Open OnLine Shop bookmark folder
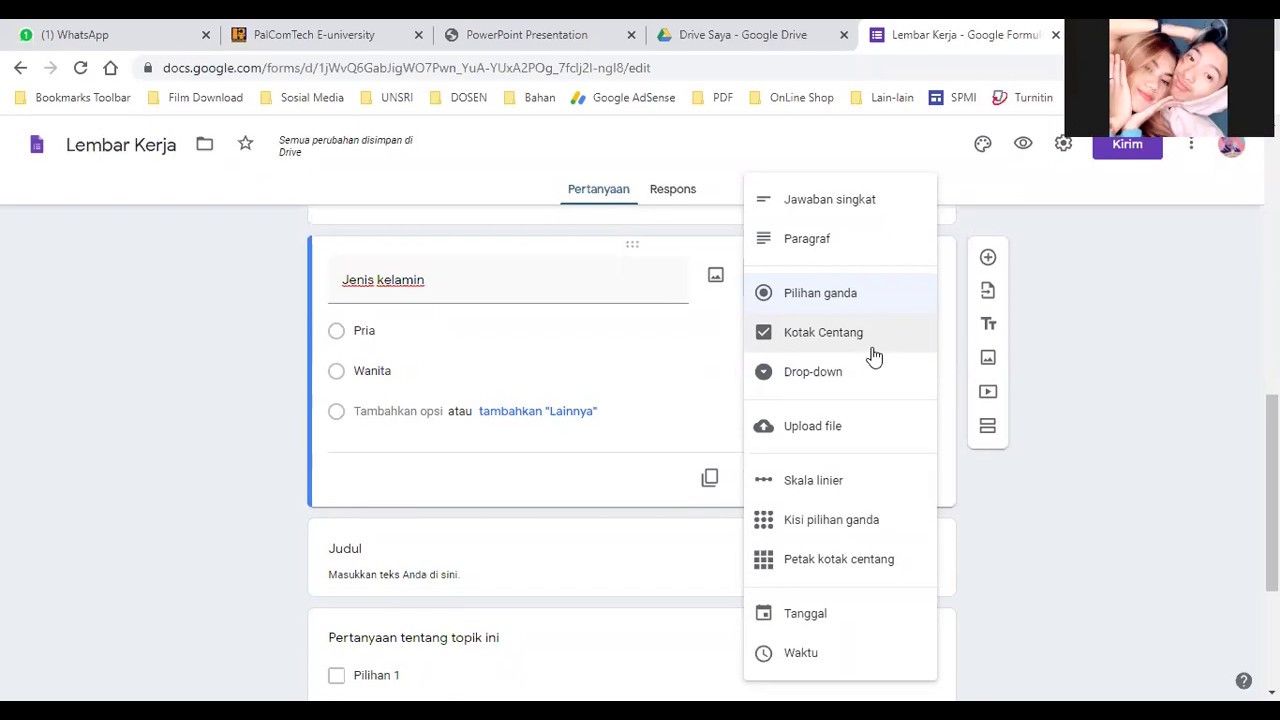The height and width of the screenshot is (720, 1280). coord(791,98)
